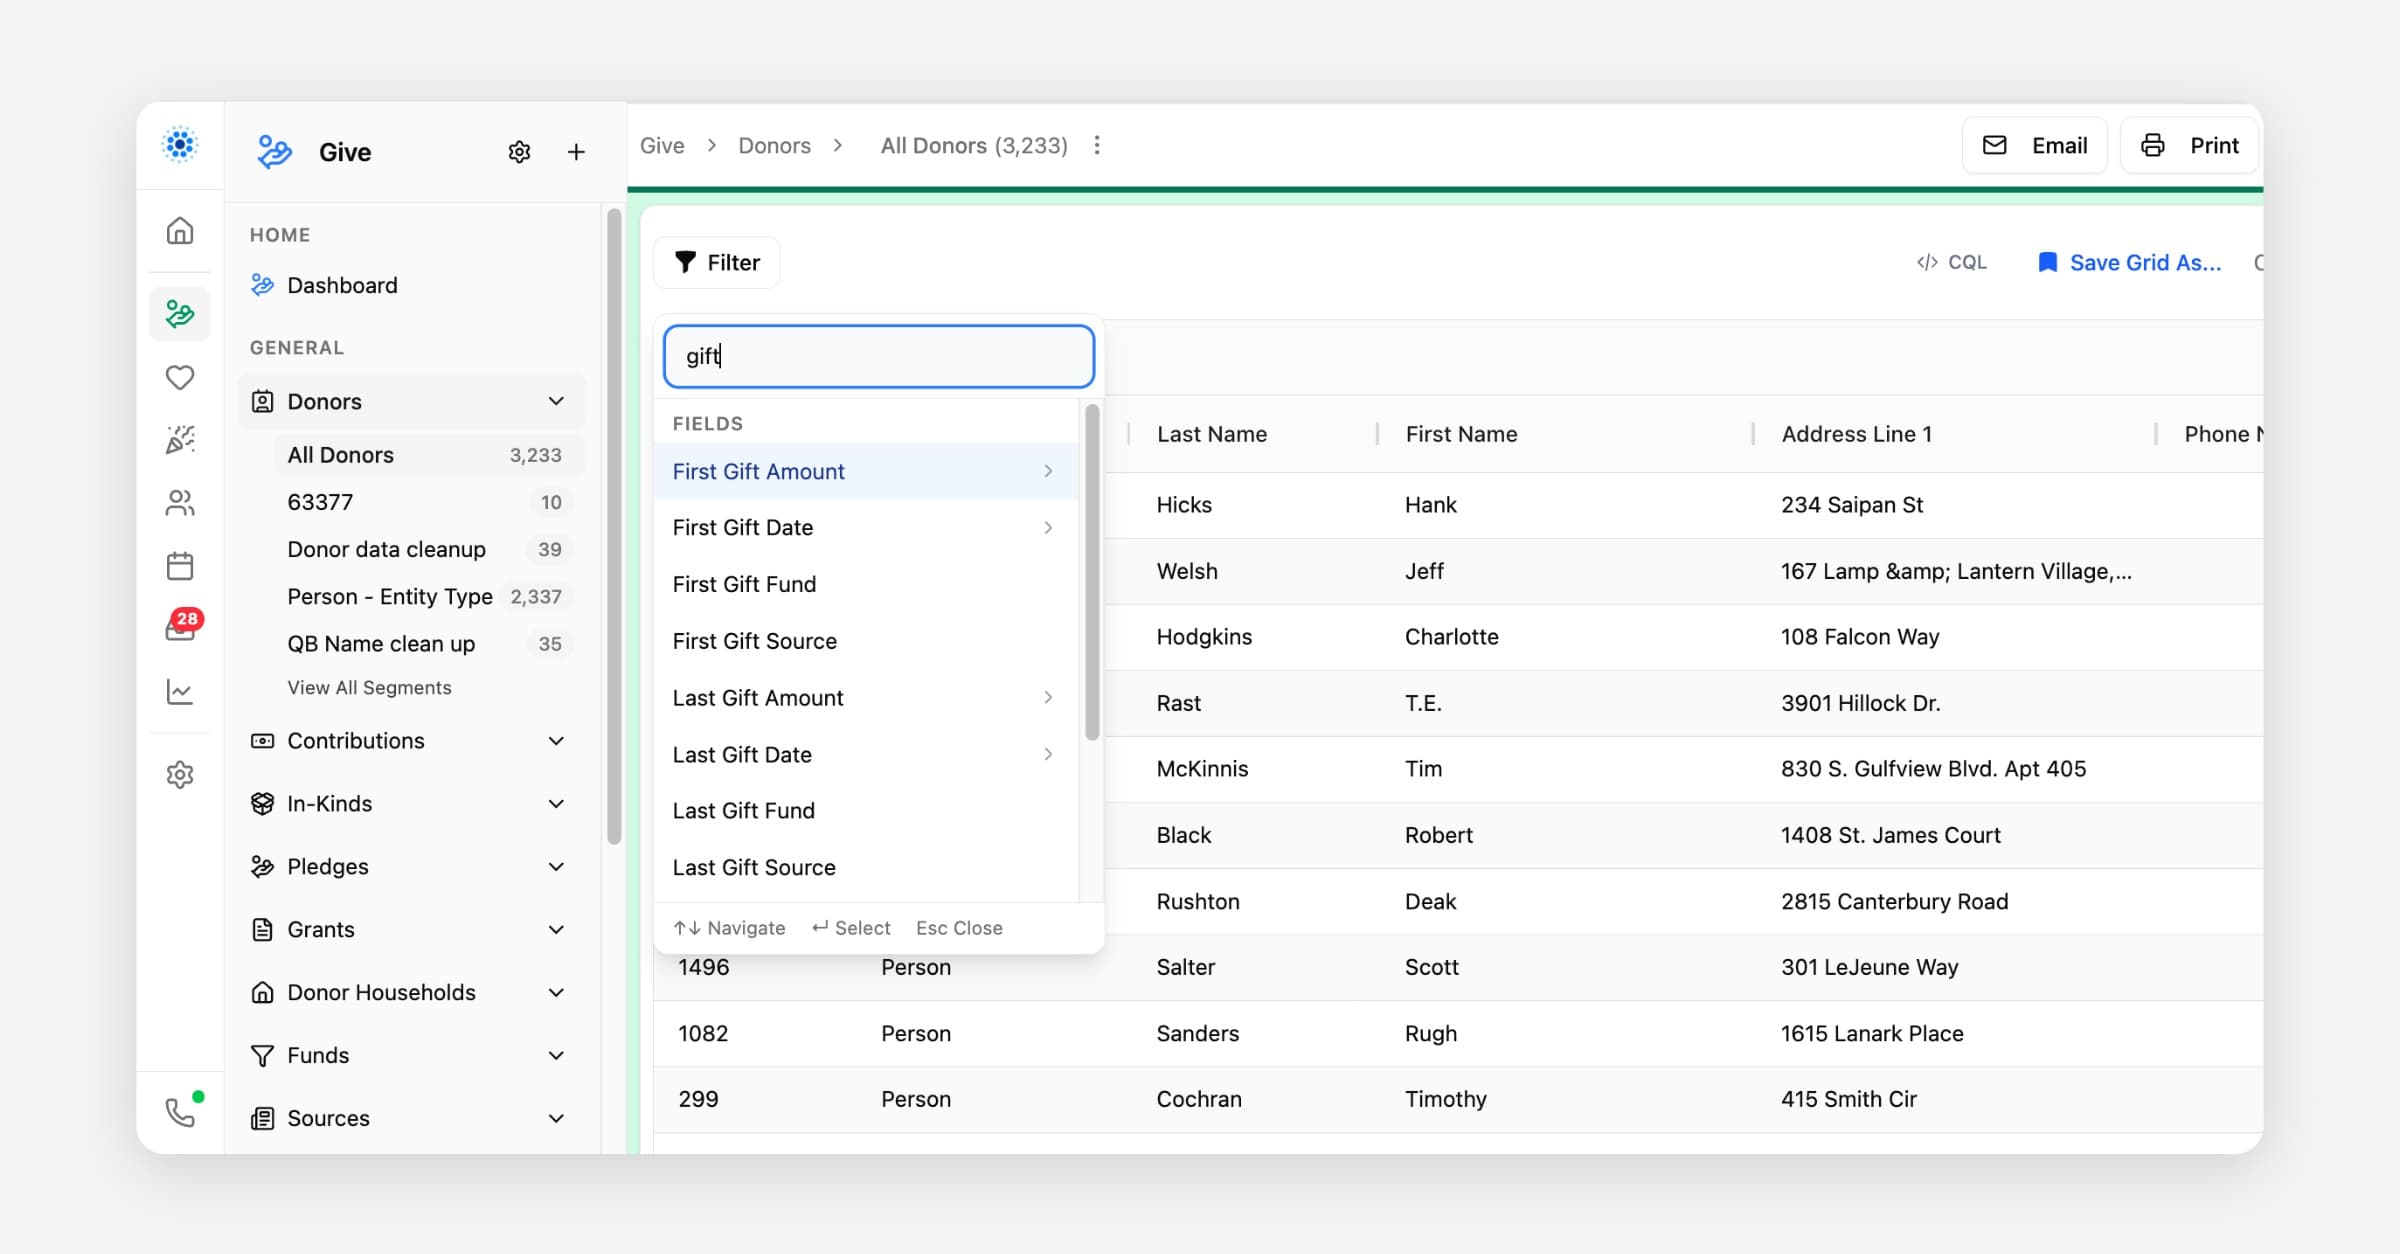
Task: Open the reports chart icon in rail
Action: (180, 692)
